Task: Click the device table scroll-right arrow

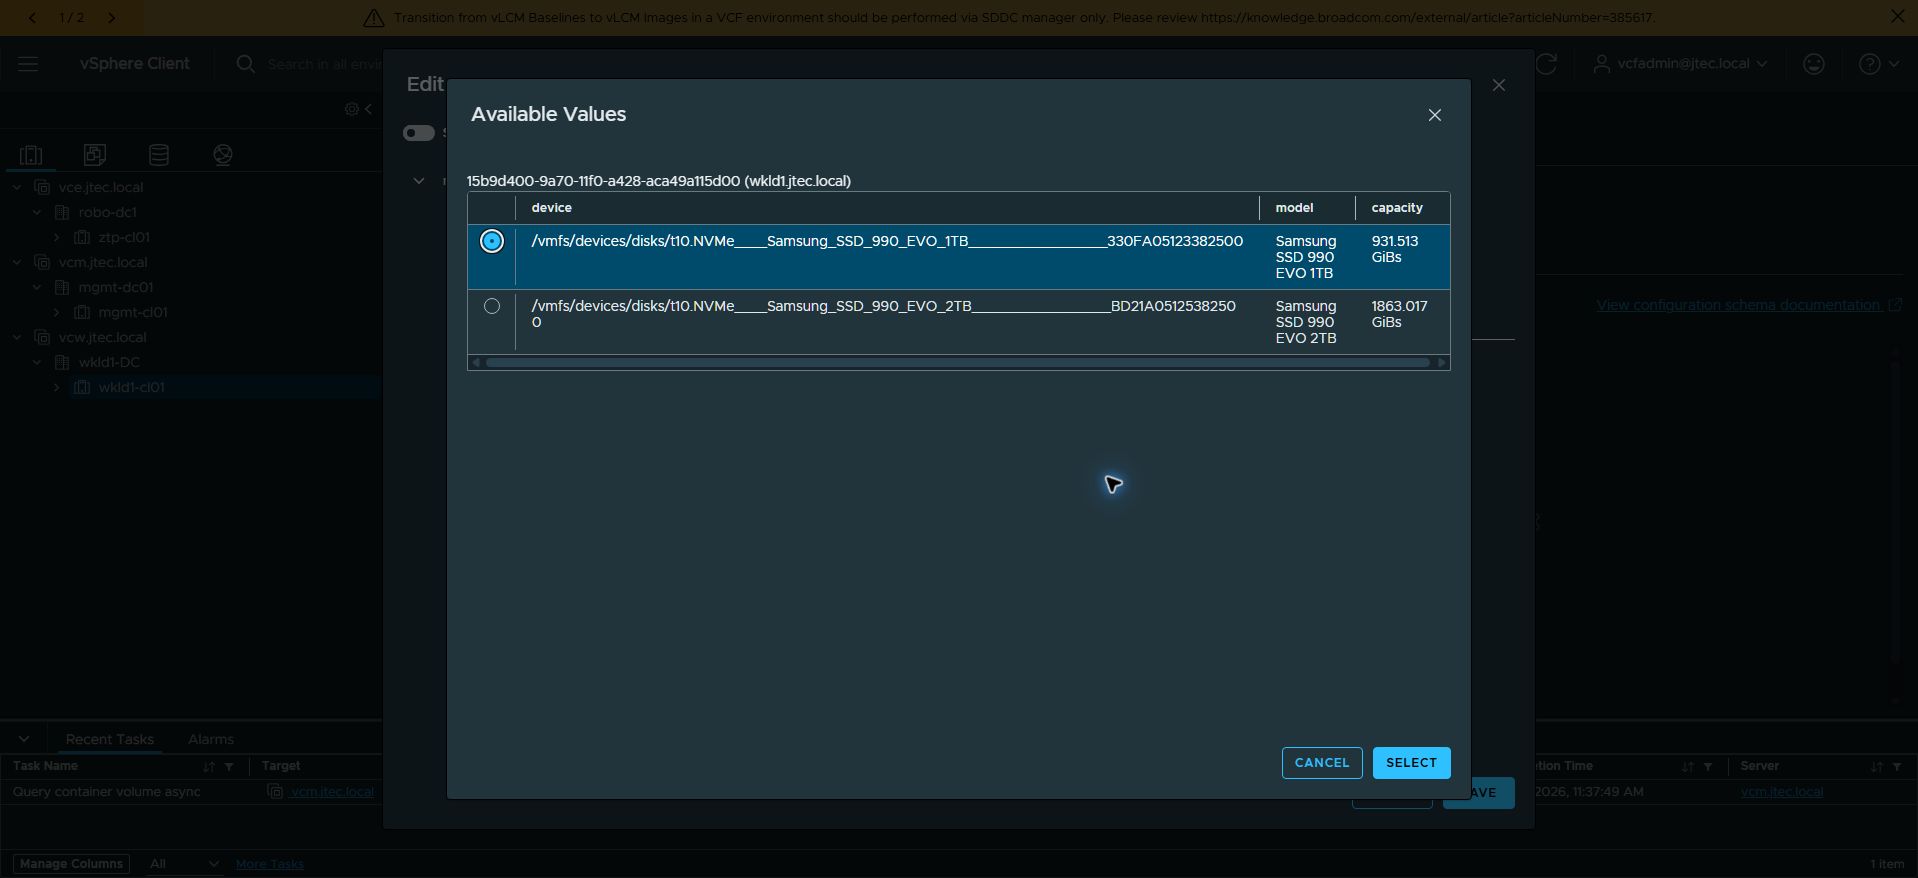Action: [1442, 362]
